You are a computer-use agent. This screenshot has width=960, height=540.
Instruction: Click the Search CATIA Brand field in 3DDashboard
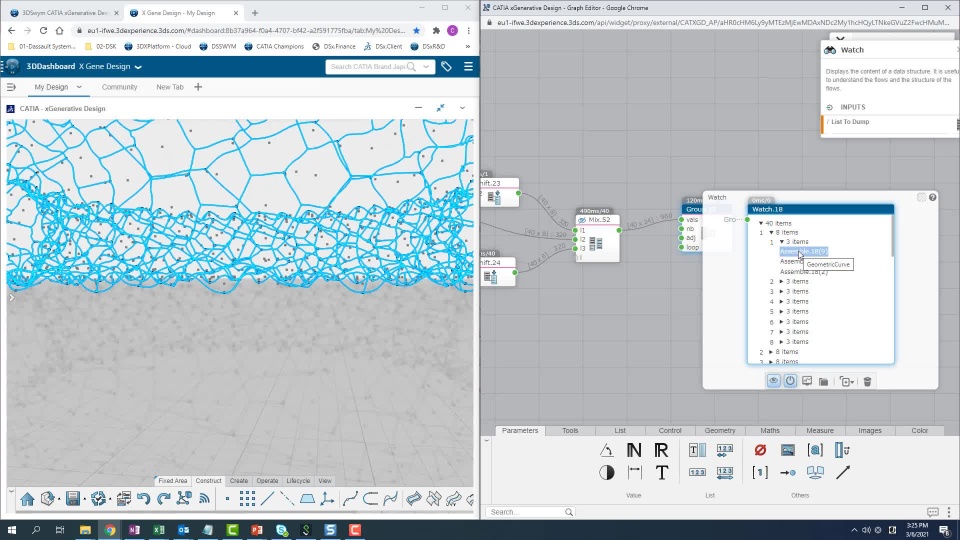click(369, 67)
